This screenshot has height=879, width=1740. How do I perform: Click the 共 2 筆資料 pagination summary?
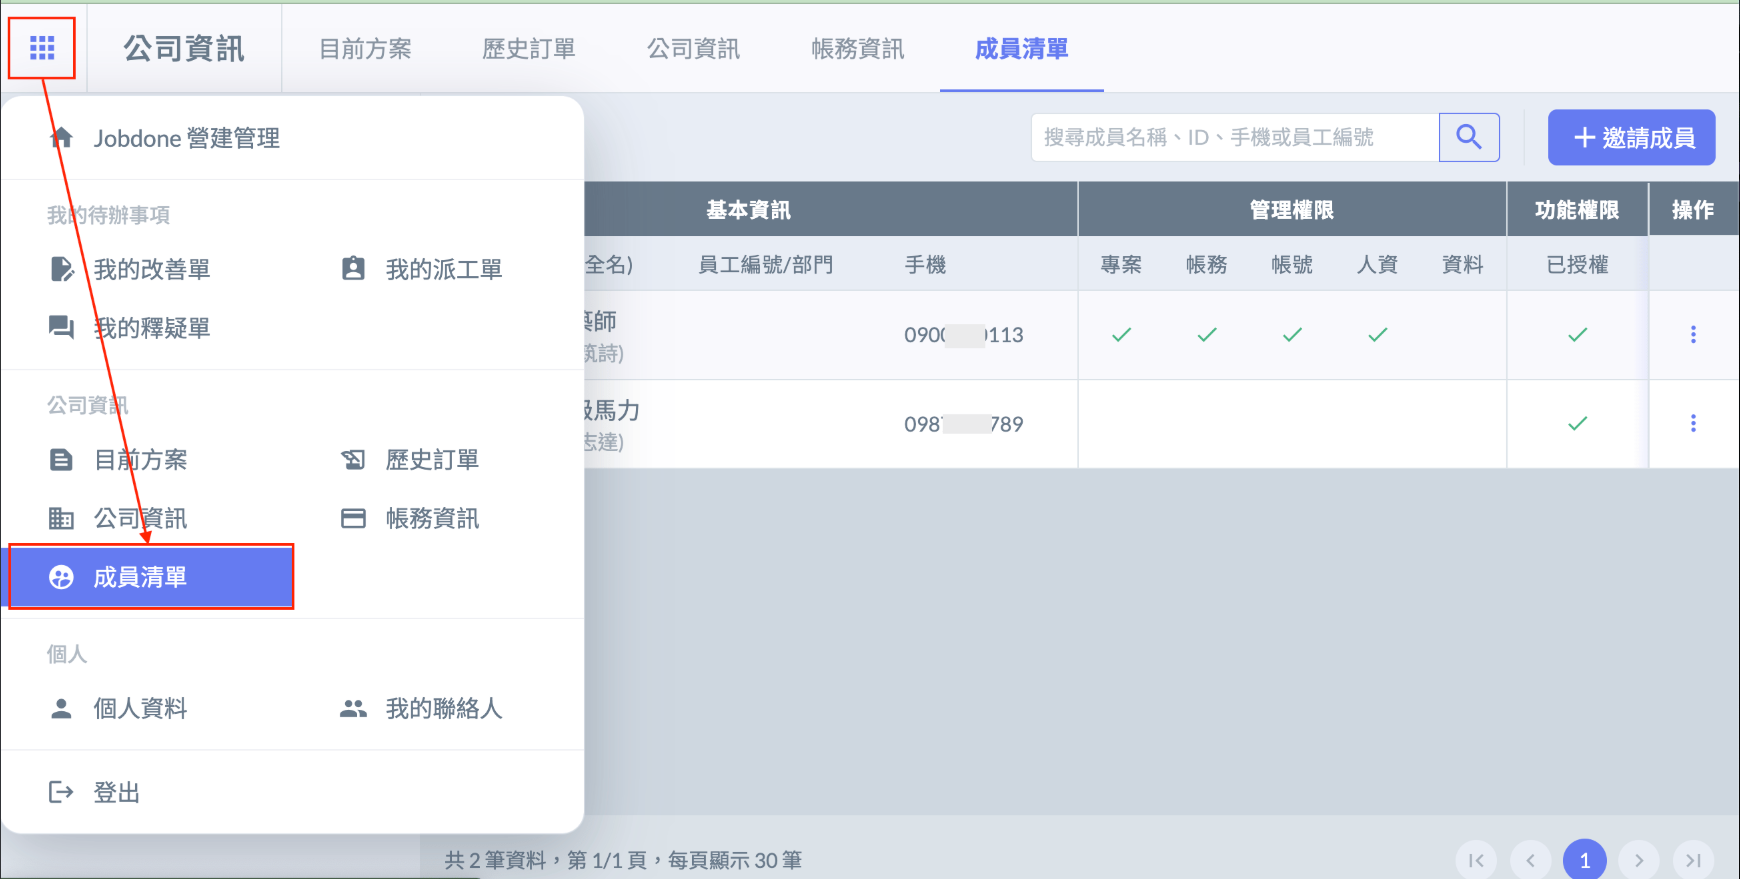pyautogui.click(x=623, y=860)
